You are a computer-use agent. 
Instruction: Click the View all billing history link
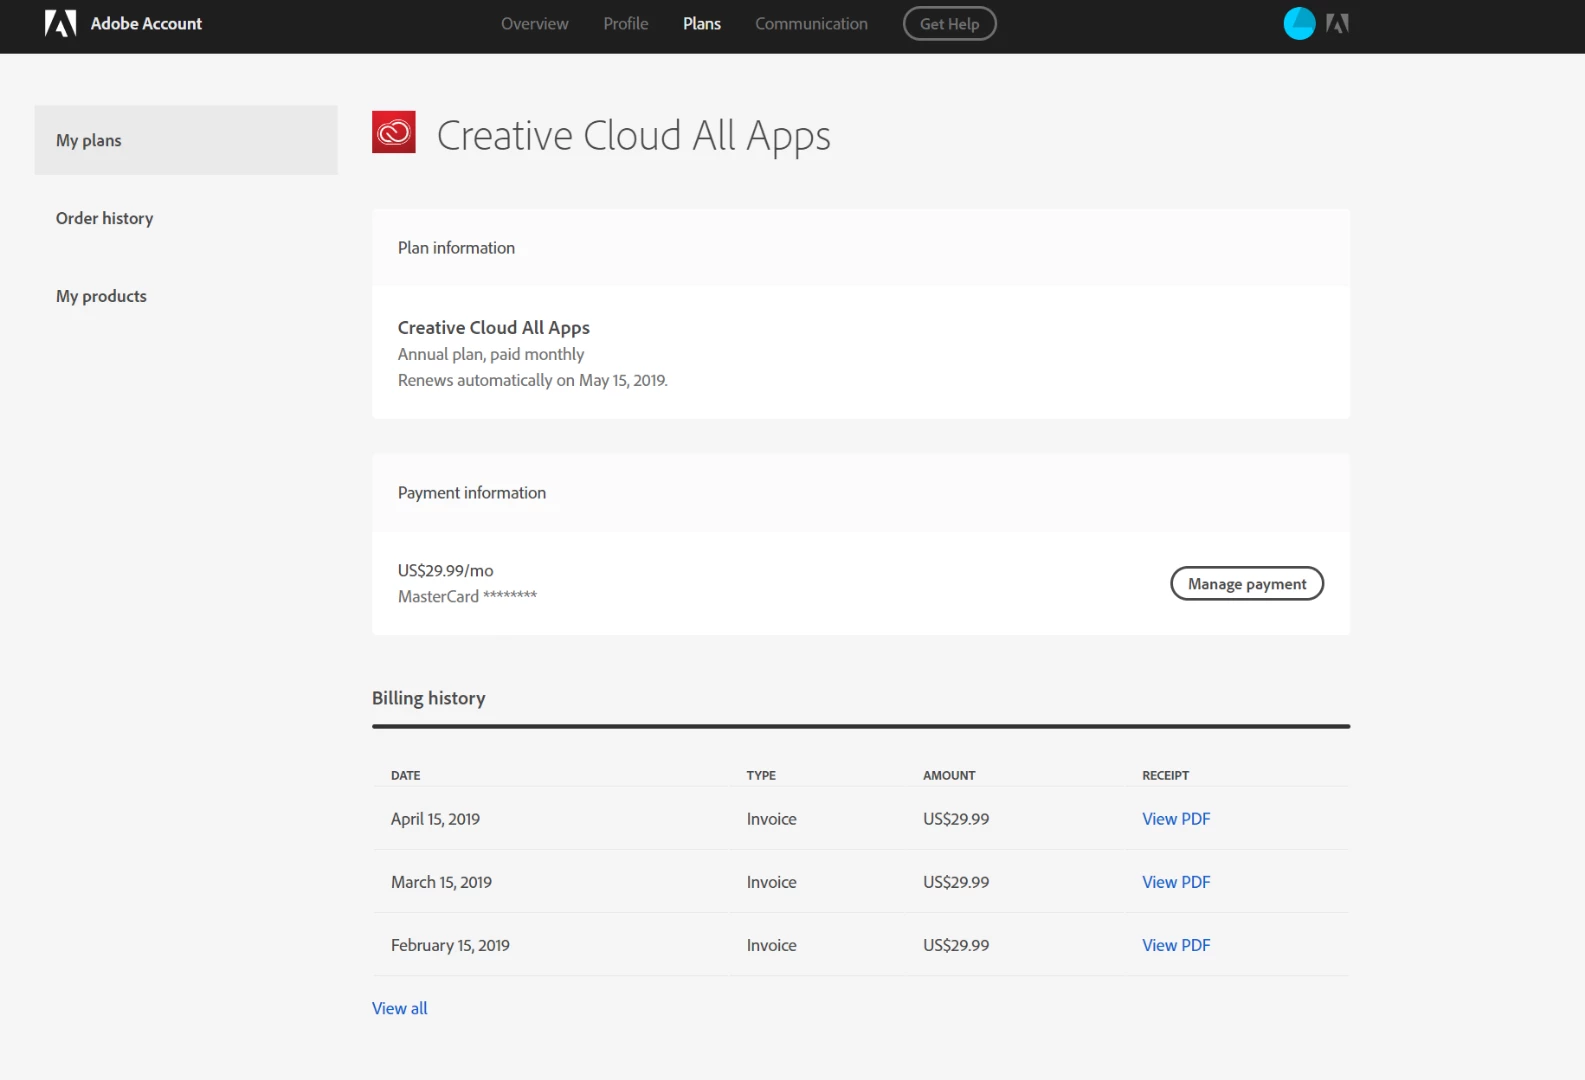[400, 1008]
